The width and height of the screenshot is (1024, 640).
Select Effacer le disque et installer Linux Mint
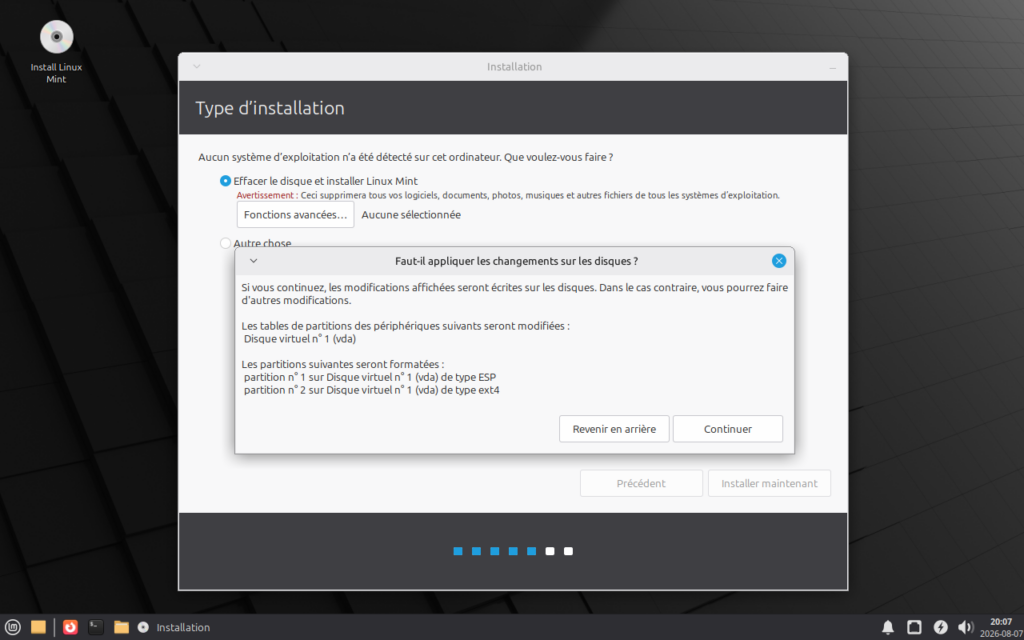319,181
